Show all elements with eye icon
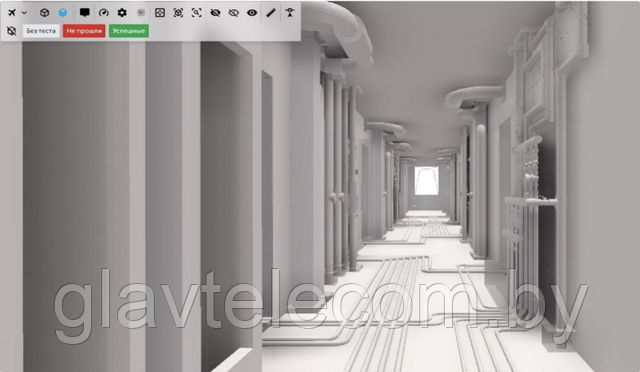 [252, 13]
